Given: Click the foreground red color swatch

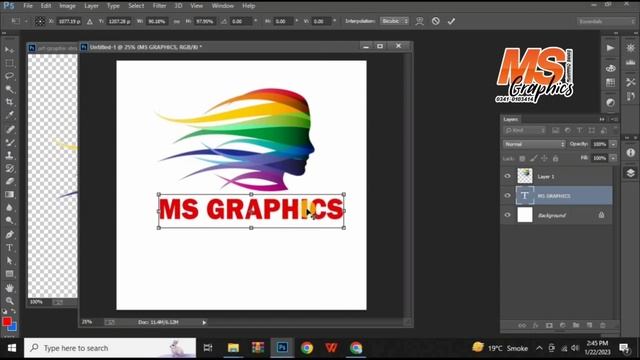Looking at the screenshot, I should click(6, 321).
